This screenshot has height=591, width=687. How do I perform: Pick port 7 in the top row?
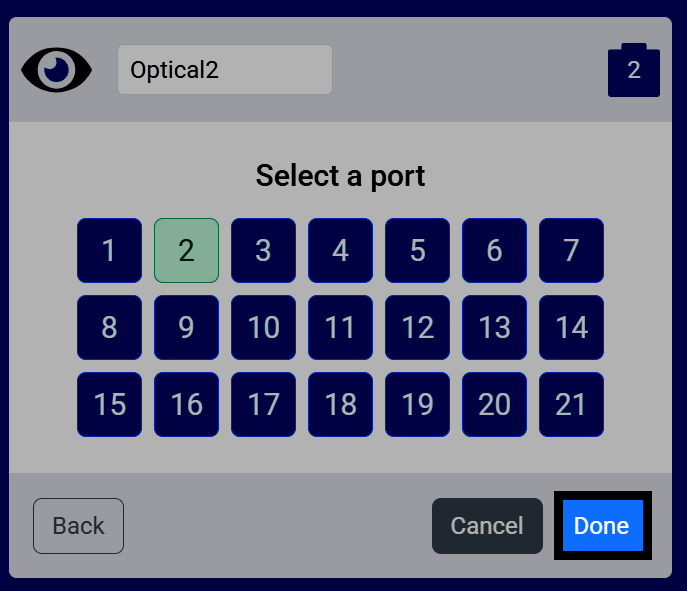571,251
